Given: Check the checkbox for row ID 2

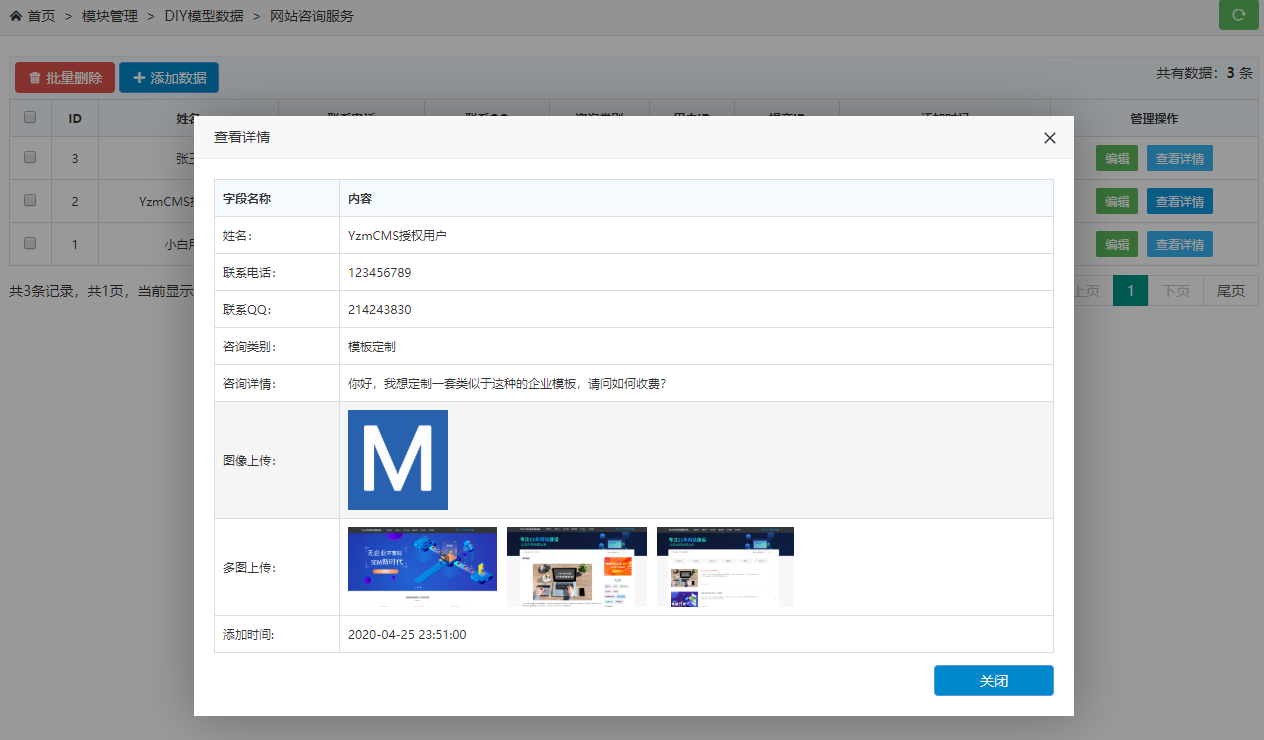Looking at the screenshot, I should tap(30, 201).
